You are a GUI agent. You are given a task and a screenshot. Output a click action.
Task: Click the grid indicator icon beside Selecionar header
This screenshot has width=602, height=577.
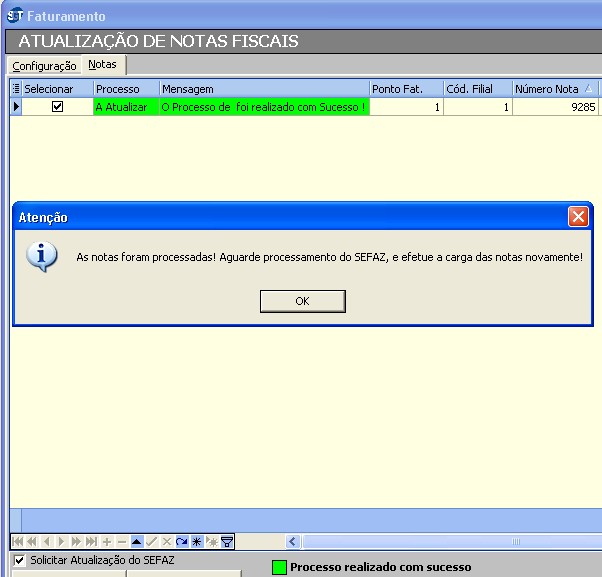[15, 89]
